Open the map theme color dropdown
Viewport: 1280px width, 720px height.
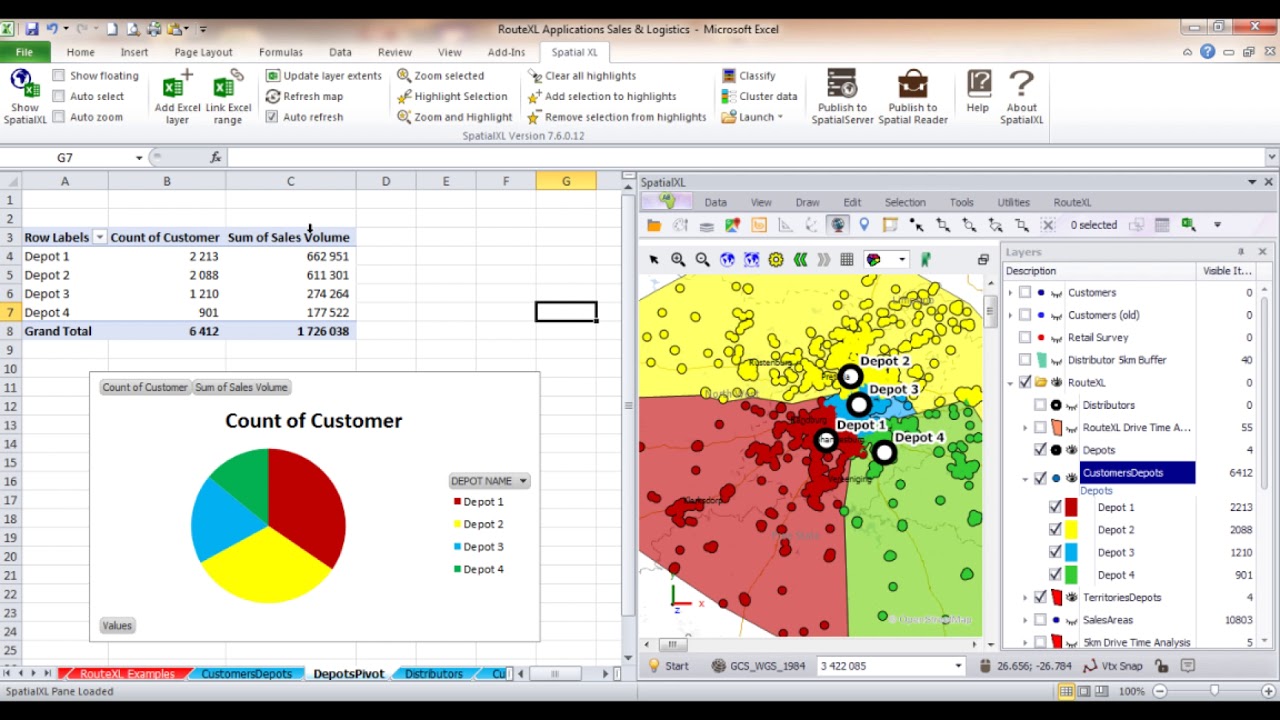click(x=901, y=260)
